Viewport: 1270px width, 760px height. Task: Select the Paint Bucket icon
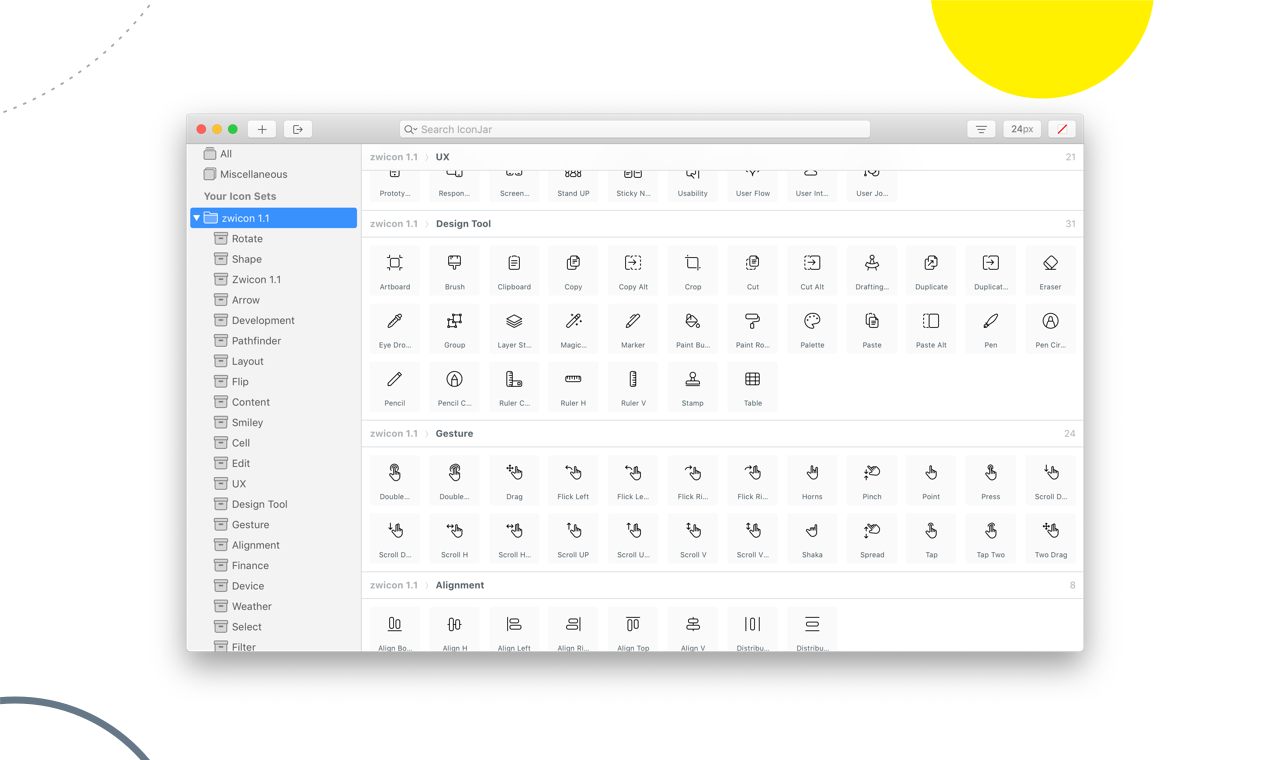[693, 328]
